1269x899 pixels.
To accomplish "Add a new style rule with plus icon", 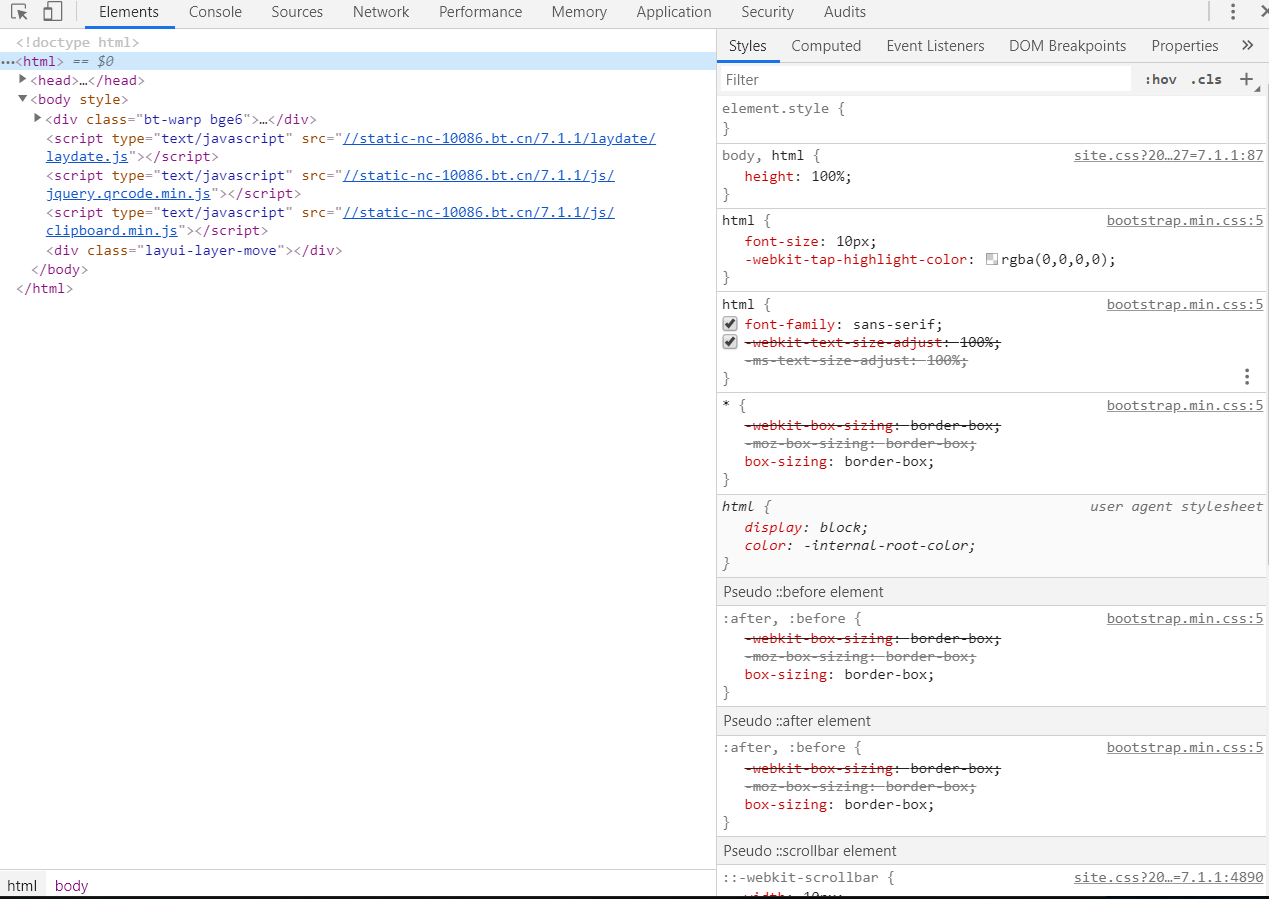I will point(1246,79).
